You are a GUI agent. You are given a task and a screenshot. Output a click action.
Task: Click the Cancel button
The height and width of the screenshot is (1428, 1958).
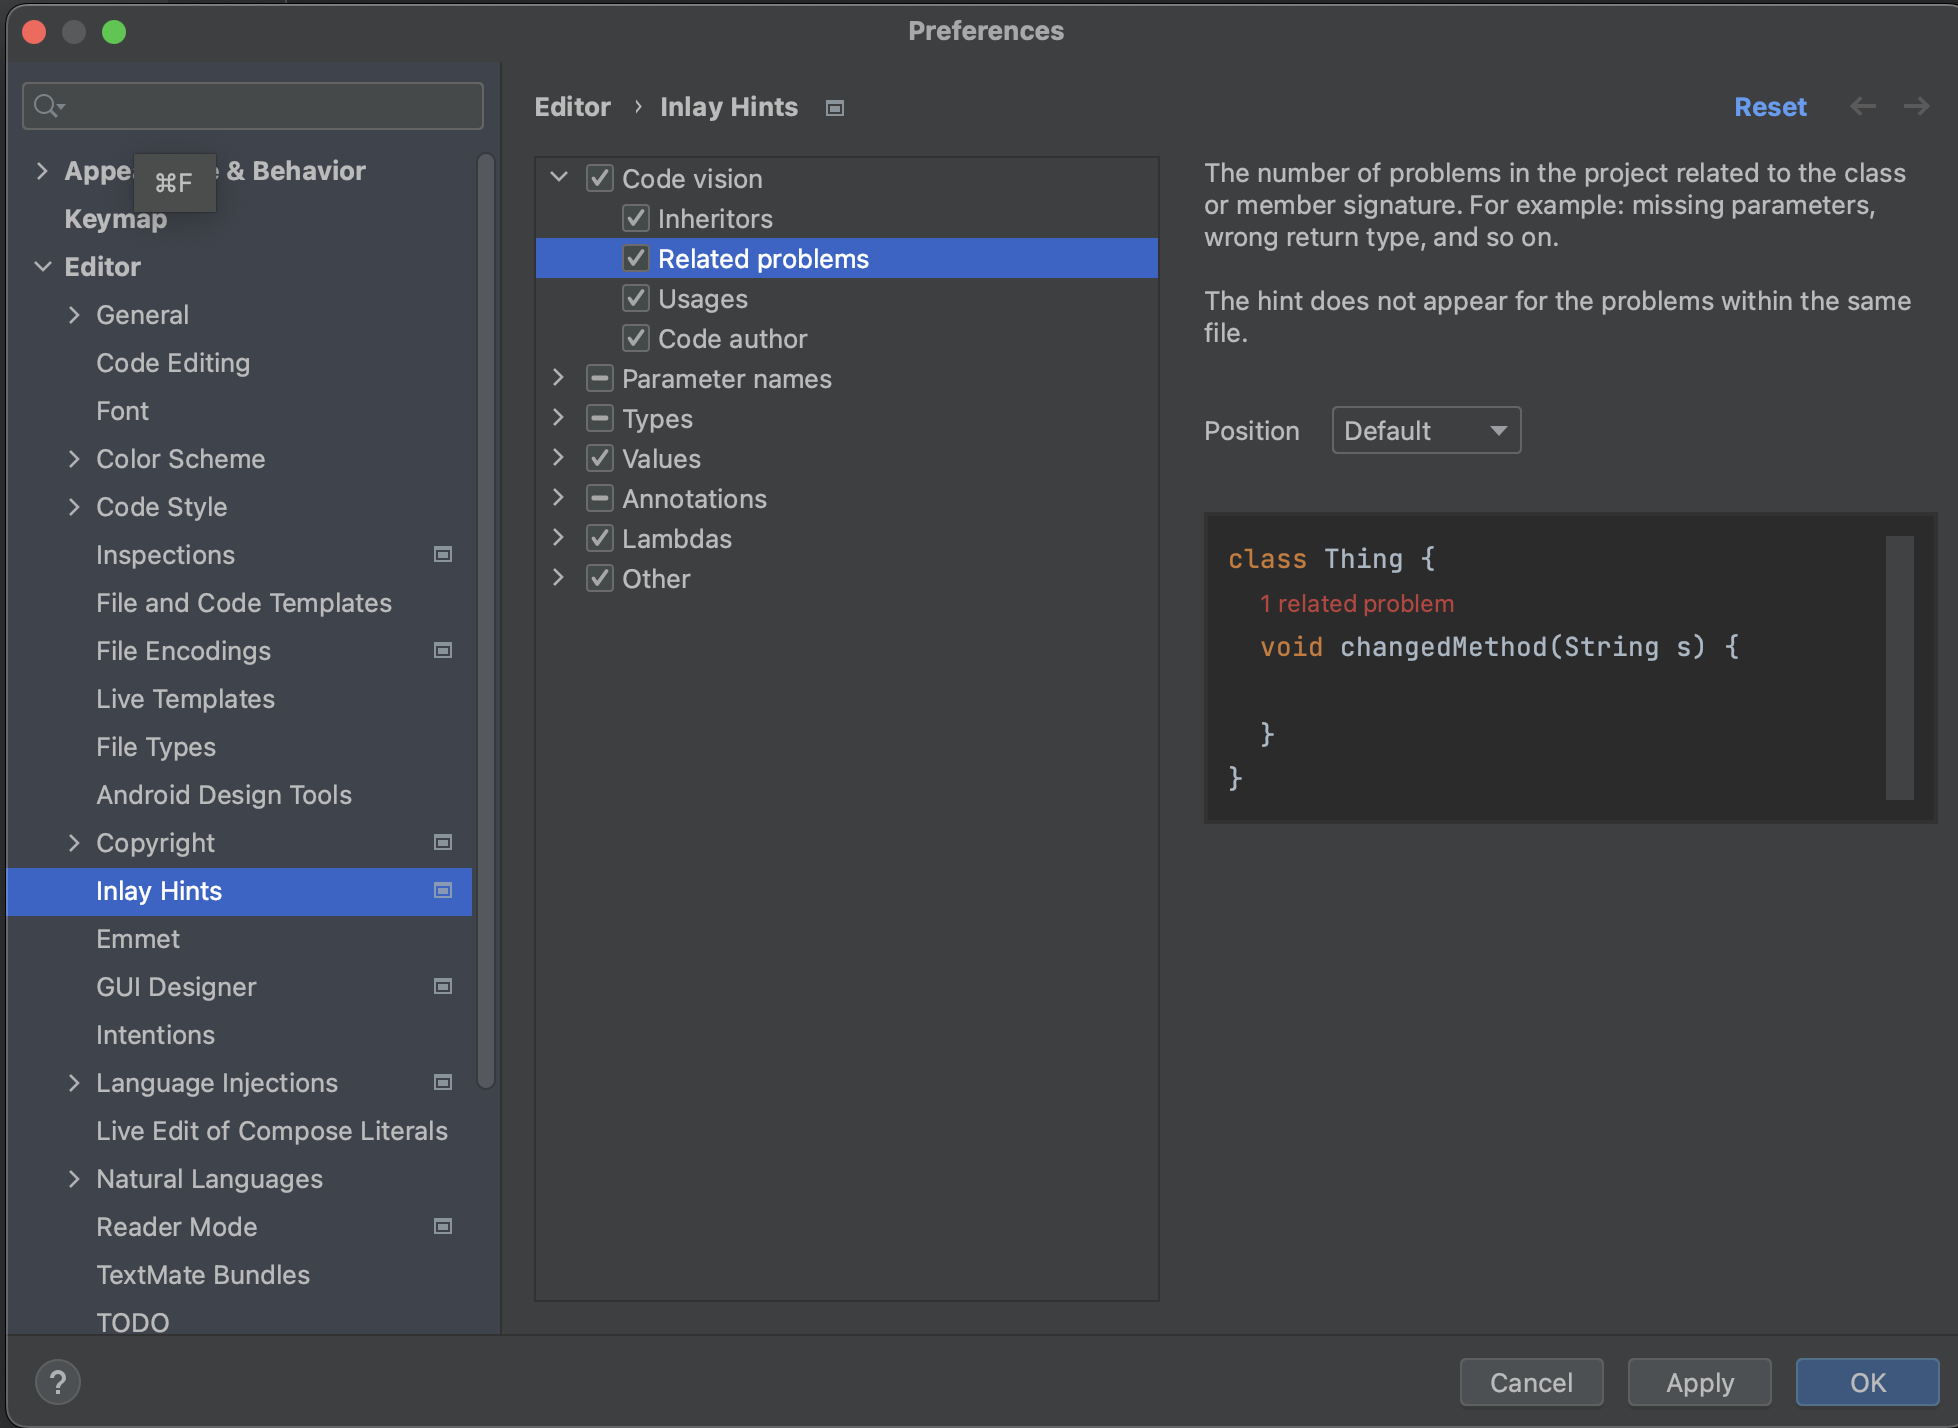coord(1531,1382)
